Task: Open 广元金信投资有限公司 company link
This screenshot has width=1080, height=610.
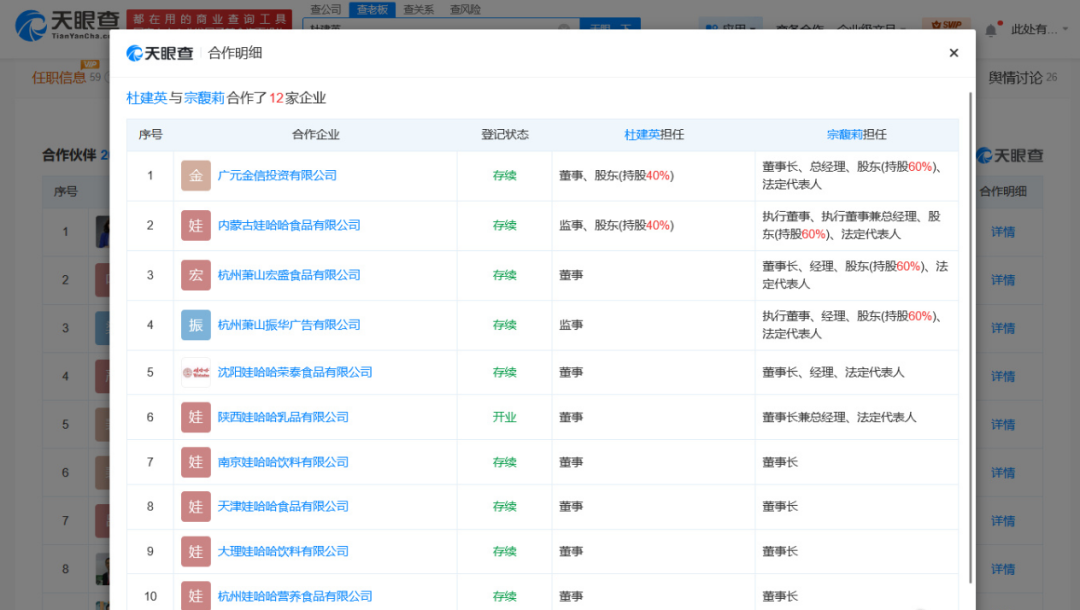Action: pyautogui.click(x=277, y=176)
